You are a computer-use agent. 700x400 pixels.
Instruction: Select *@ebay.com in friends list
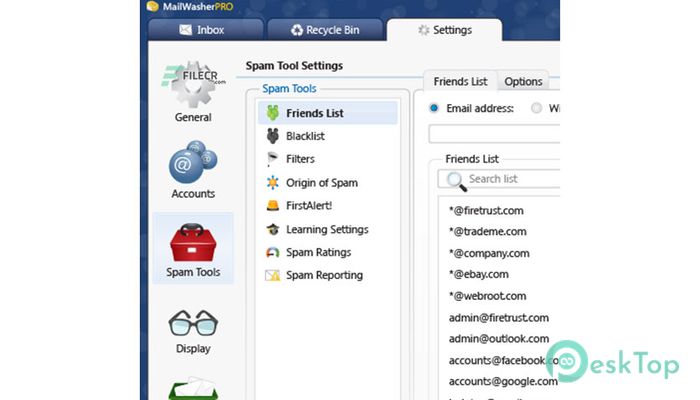pos(479,274)
